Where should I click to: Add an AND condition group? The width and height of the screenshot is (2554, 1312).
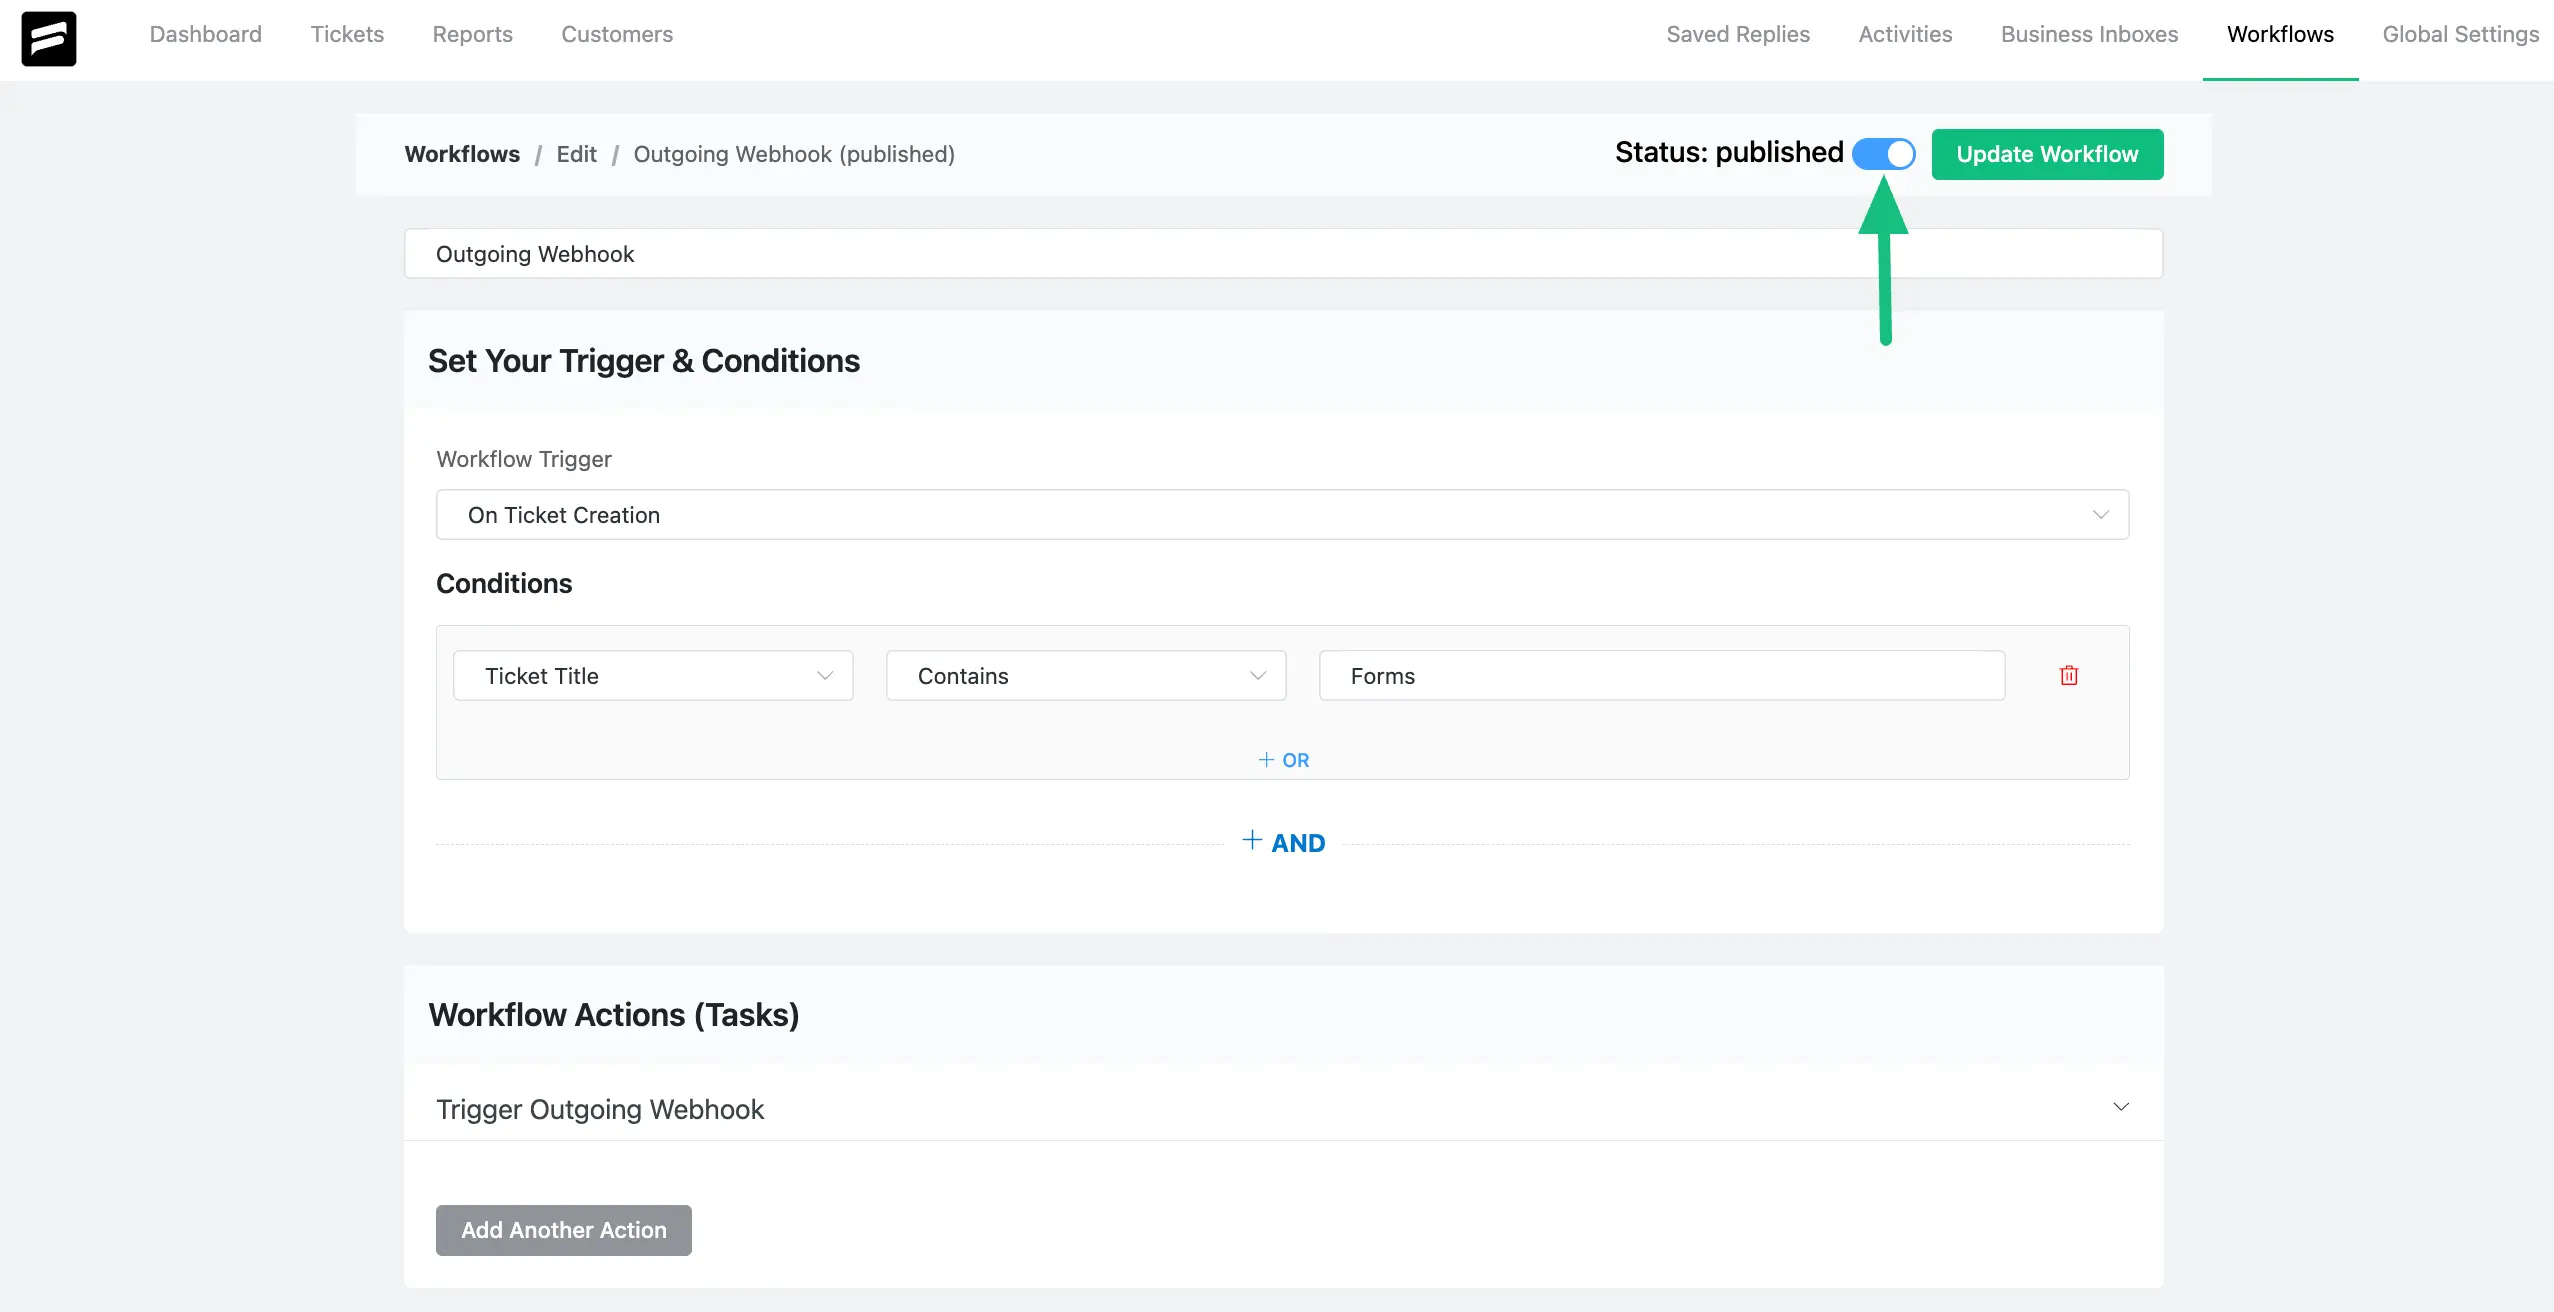(x=1283, y=843)
